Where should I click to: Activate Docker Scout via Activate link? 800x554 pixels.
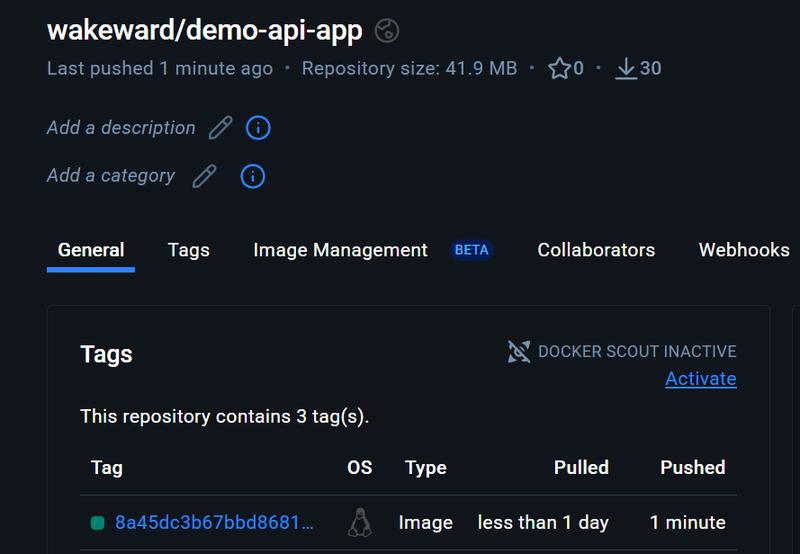click(x=700, y=378)
